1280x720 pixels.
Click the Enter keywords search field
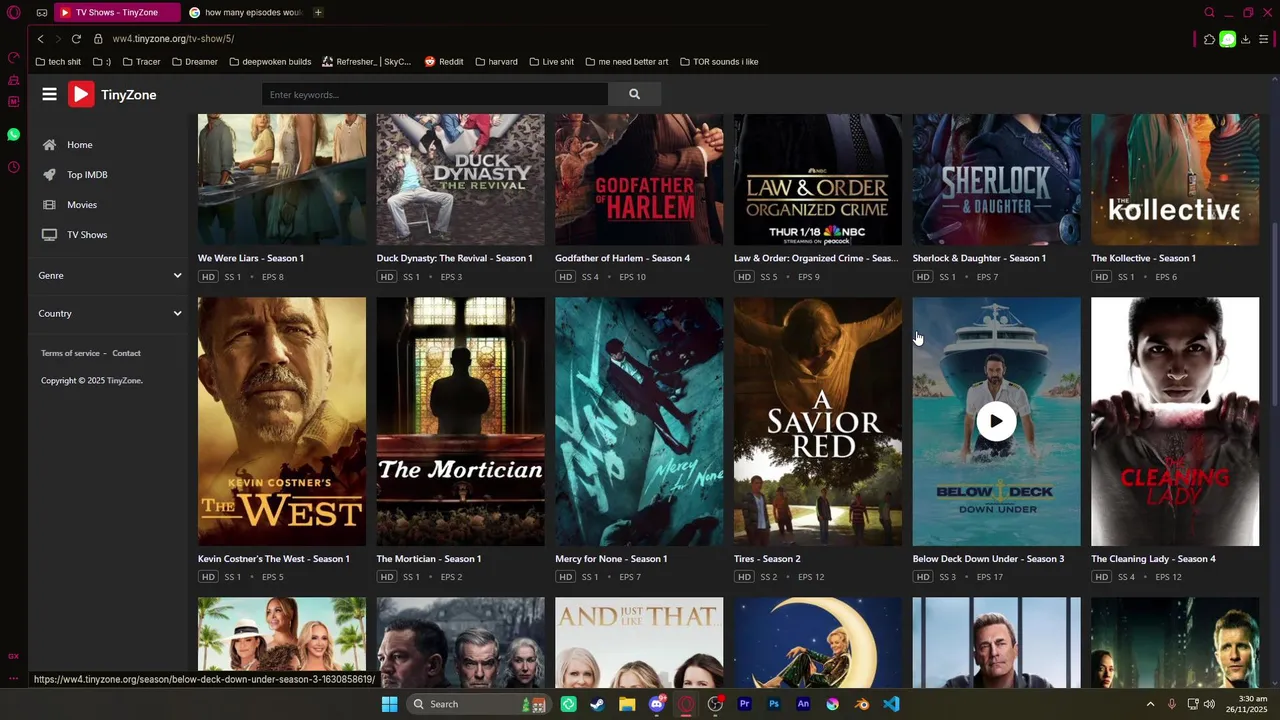point(435,94)
